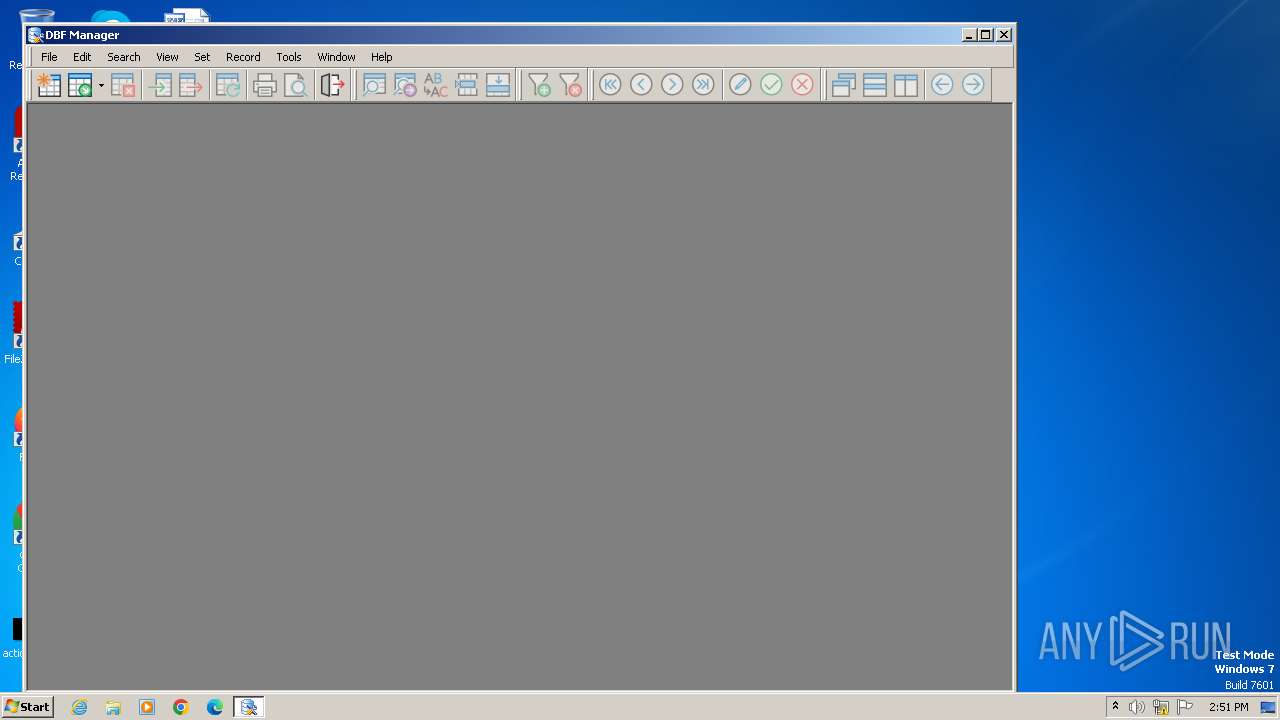Click the Insert row down-arrow icon
Screen dimensions: 1280x720
tap(498, 85)
